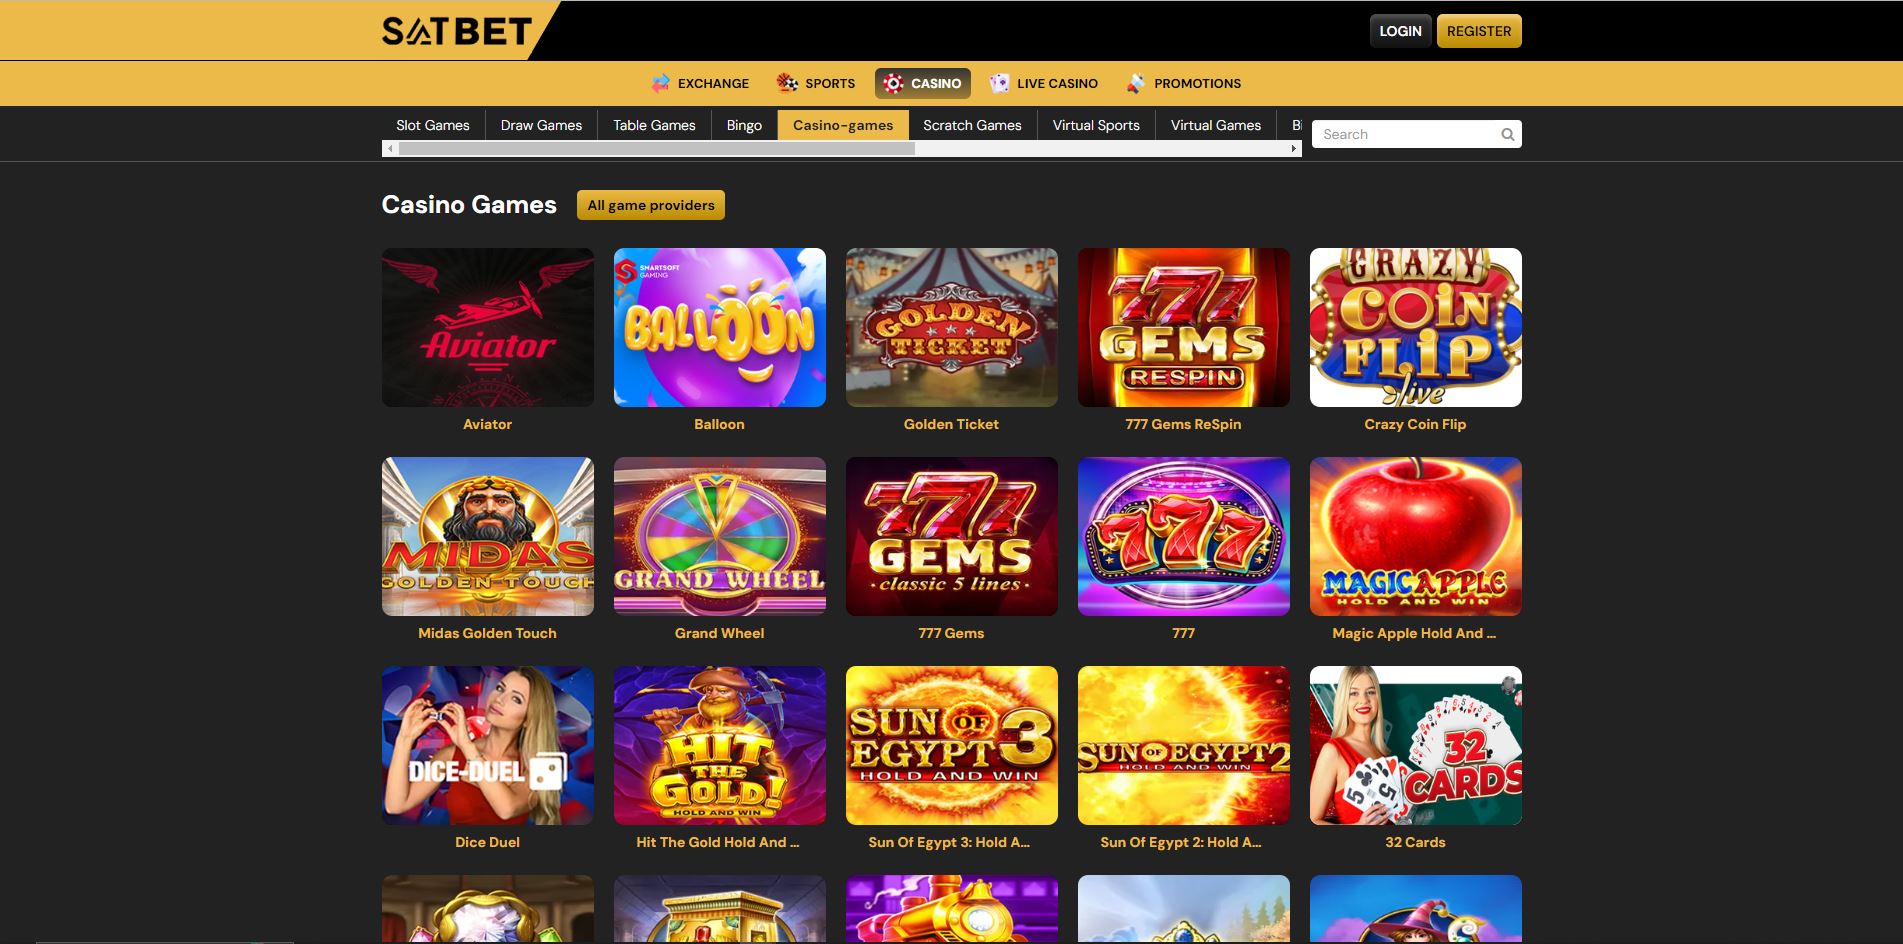1903x944 pixels.
Task: Click the search magnifier icon
Action: [1507, 134]
